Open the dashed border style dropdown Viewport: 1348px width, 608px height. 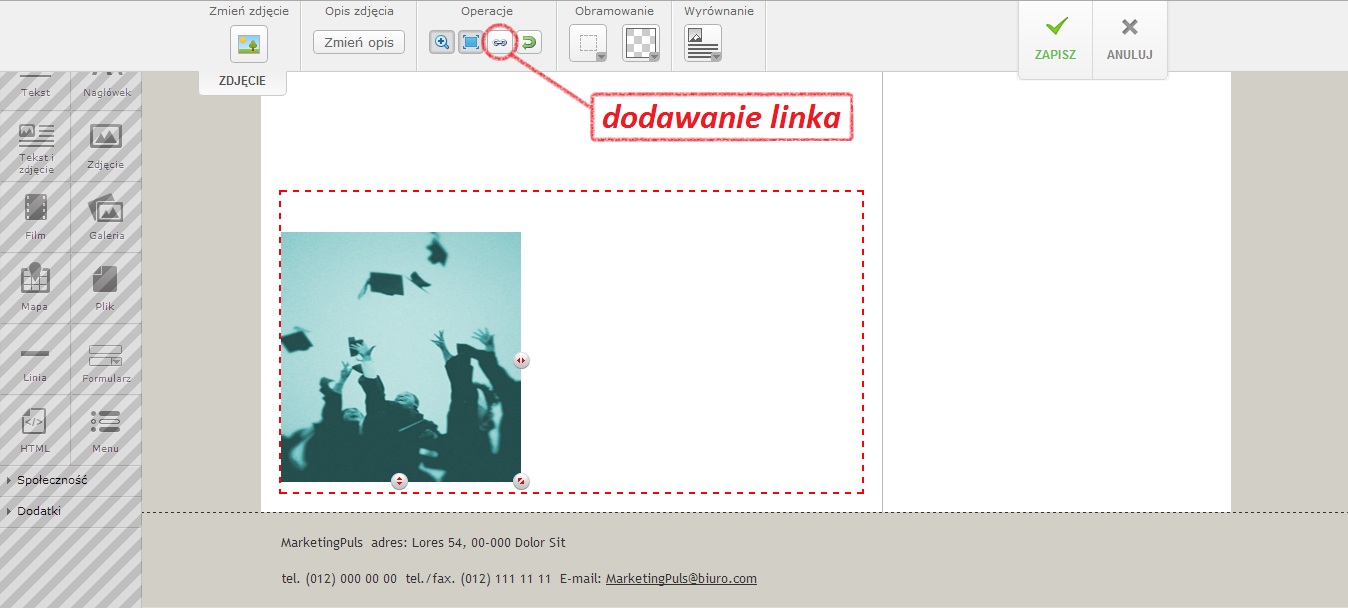tap(588, 44)
